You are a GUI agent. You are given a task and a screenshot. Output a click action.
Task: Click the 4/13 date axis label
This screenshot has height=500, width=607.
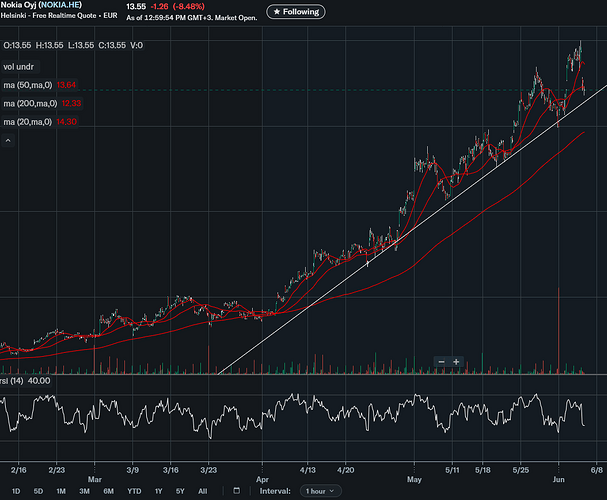click(308, 470)
